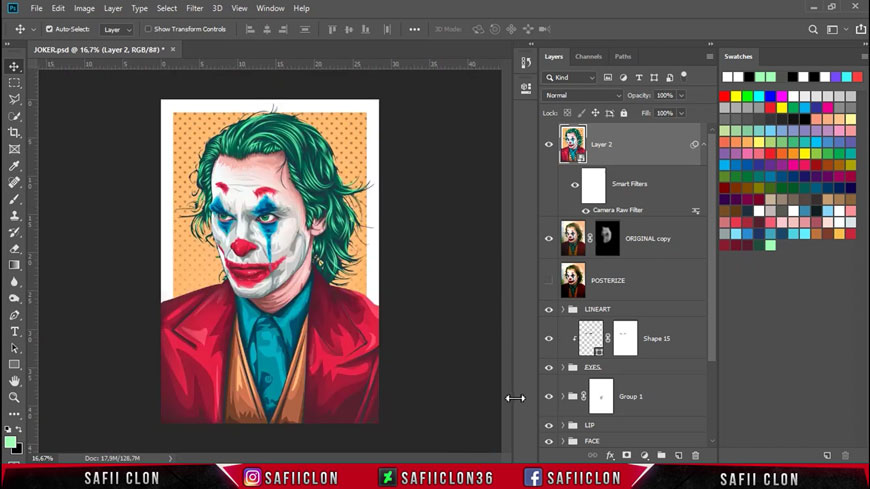
Task: Open the File menu
Action: pos(36,8)
